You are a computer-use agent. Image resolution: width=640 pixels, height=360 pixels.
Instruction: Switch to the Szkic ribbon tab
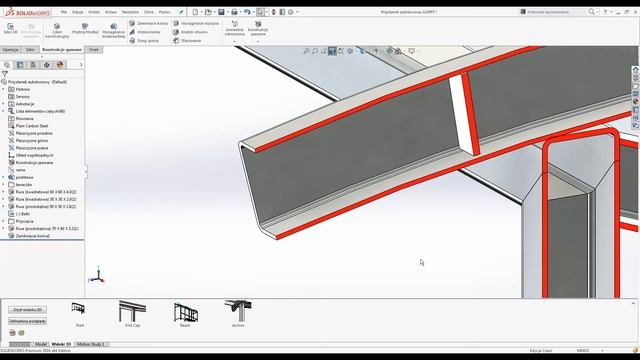(30, 50)
